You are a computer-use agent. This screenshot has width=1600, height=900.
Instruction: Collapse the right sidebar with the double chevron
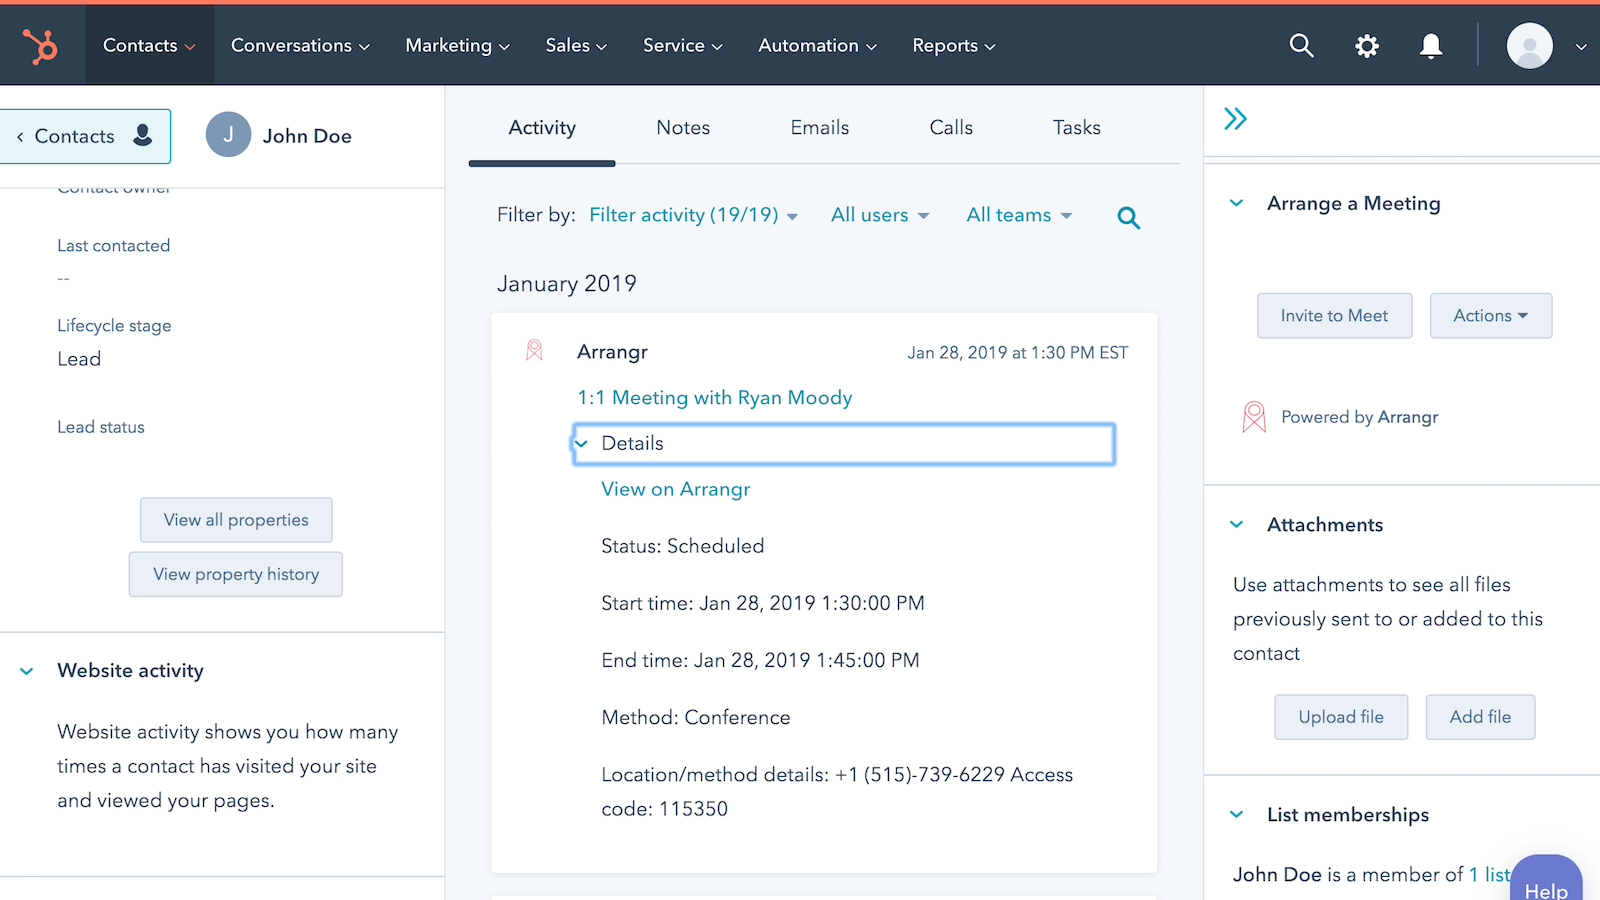[1236, 117]
